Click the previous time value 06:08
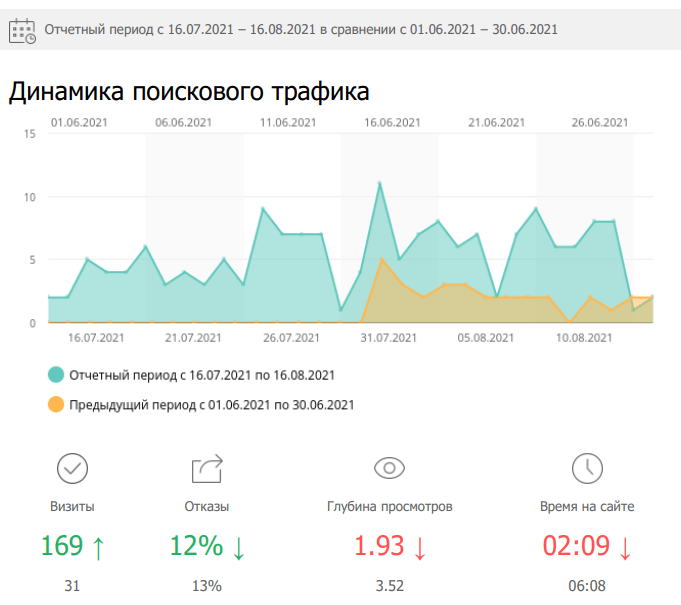The width and height of the screenshot is (681, 605). [x=587, y=586]
